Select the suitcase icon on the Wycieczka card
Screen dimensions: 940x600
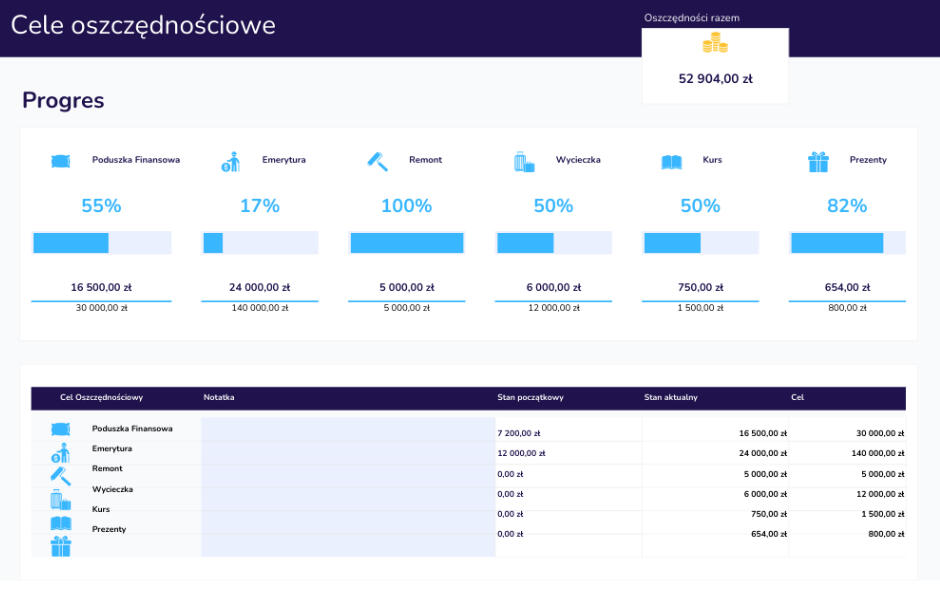click(524, 161)
